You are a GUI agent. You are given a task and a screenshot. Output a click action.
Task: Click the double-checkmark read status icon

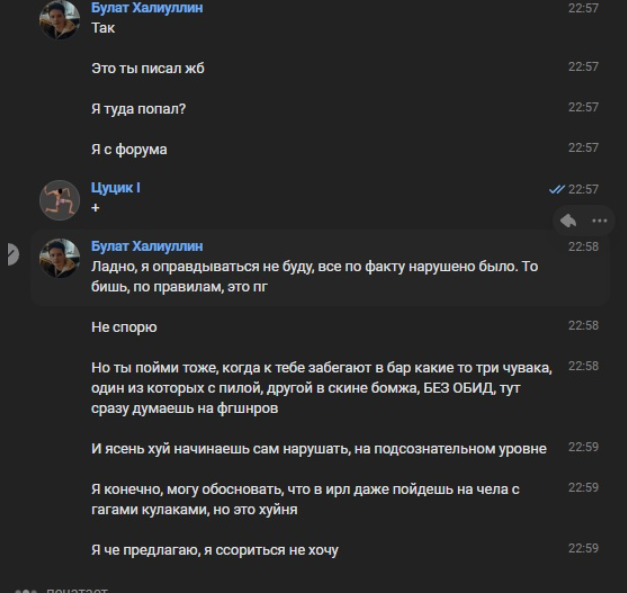(557, 189)
